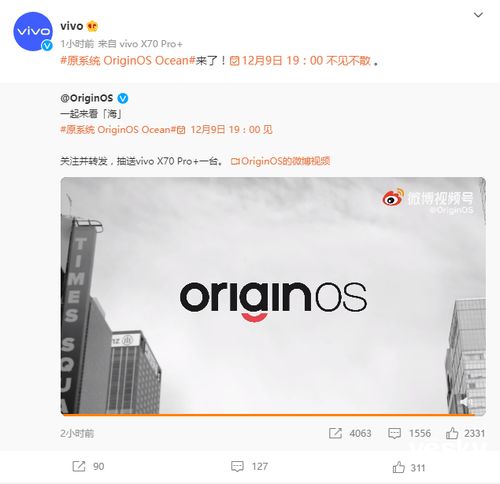This screenshot has width=500, height=484.
Task: Open the #原系统 OriginOS Ocean# hashtag in vivo's post
Action: coord(128,61)
